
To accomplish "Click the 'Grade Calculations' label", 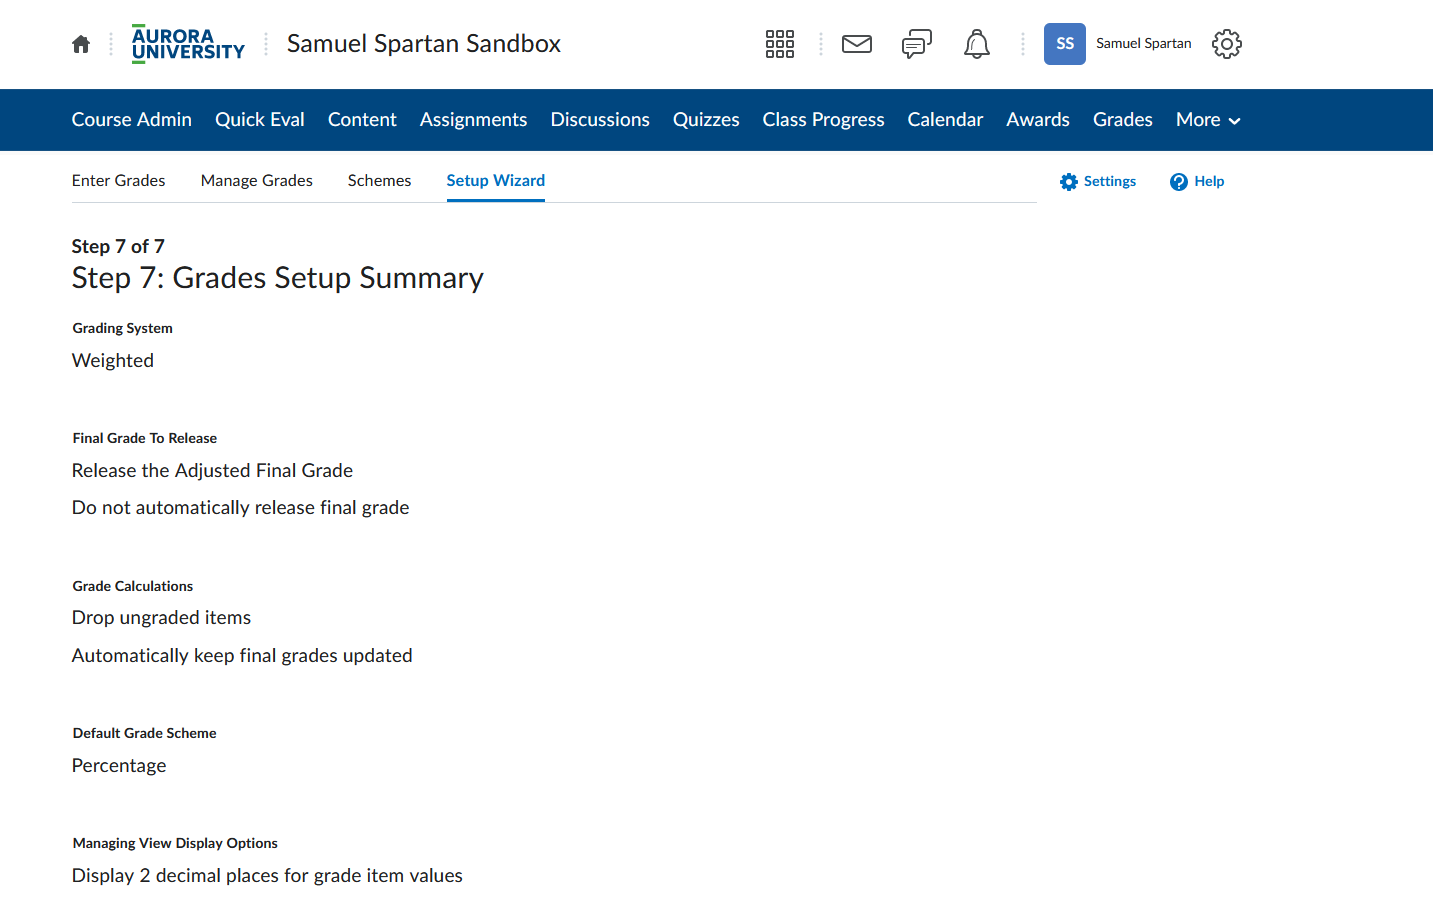I will [133, 587].
